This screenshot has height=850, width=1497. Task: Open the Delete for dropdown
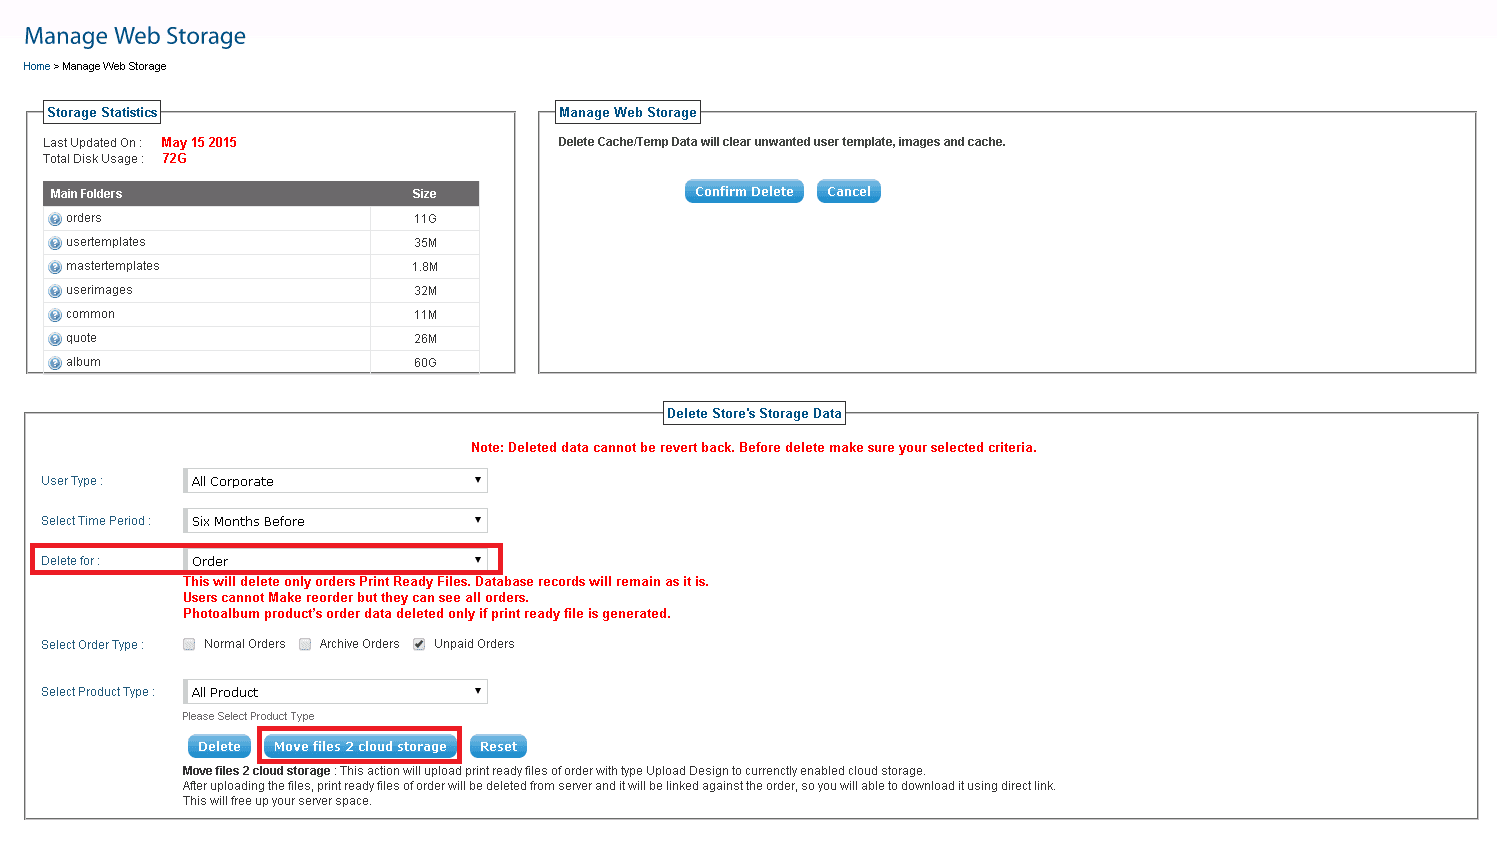(335, 561)
